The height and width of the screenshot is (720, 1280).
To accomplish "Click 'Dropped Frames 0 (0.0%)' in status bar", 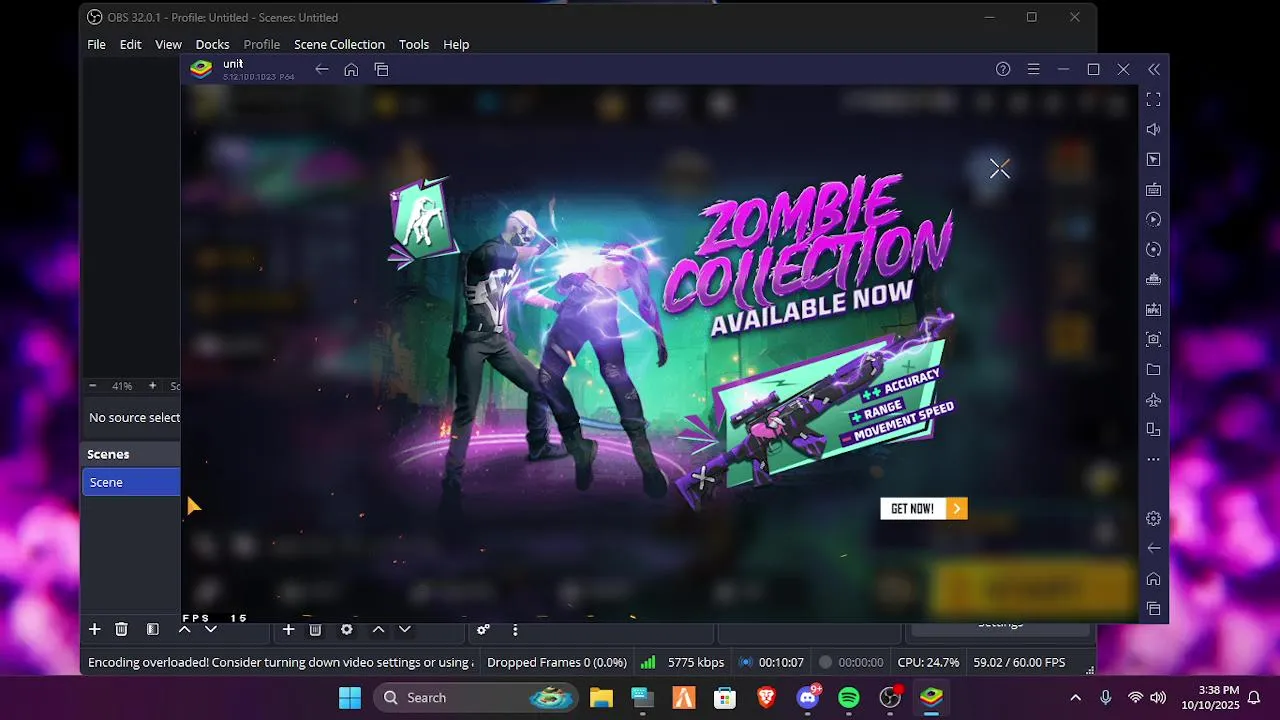I will click(557, 662).
